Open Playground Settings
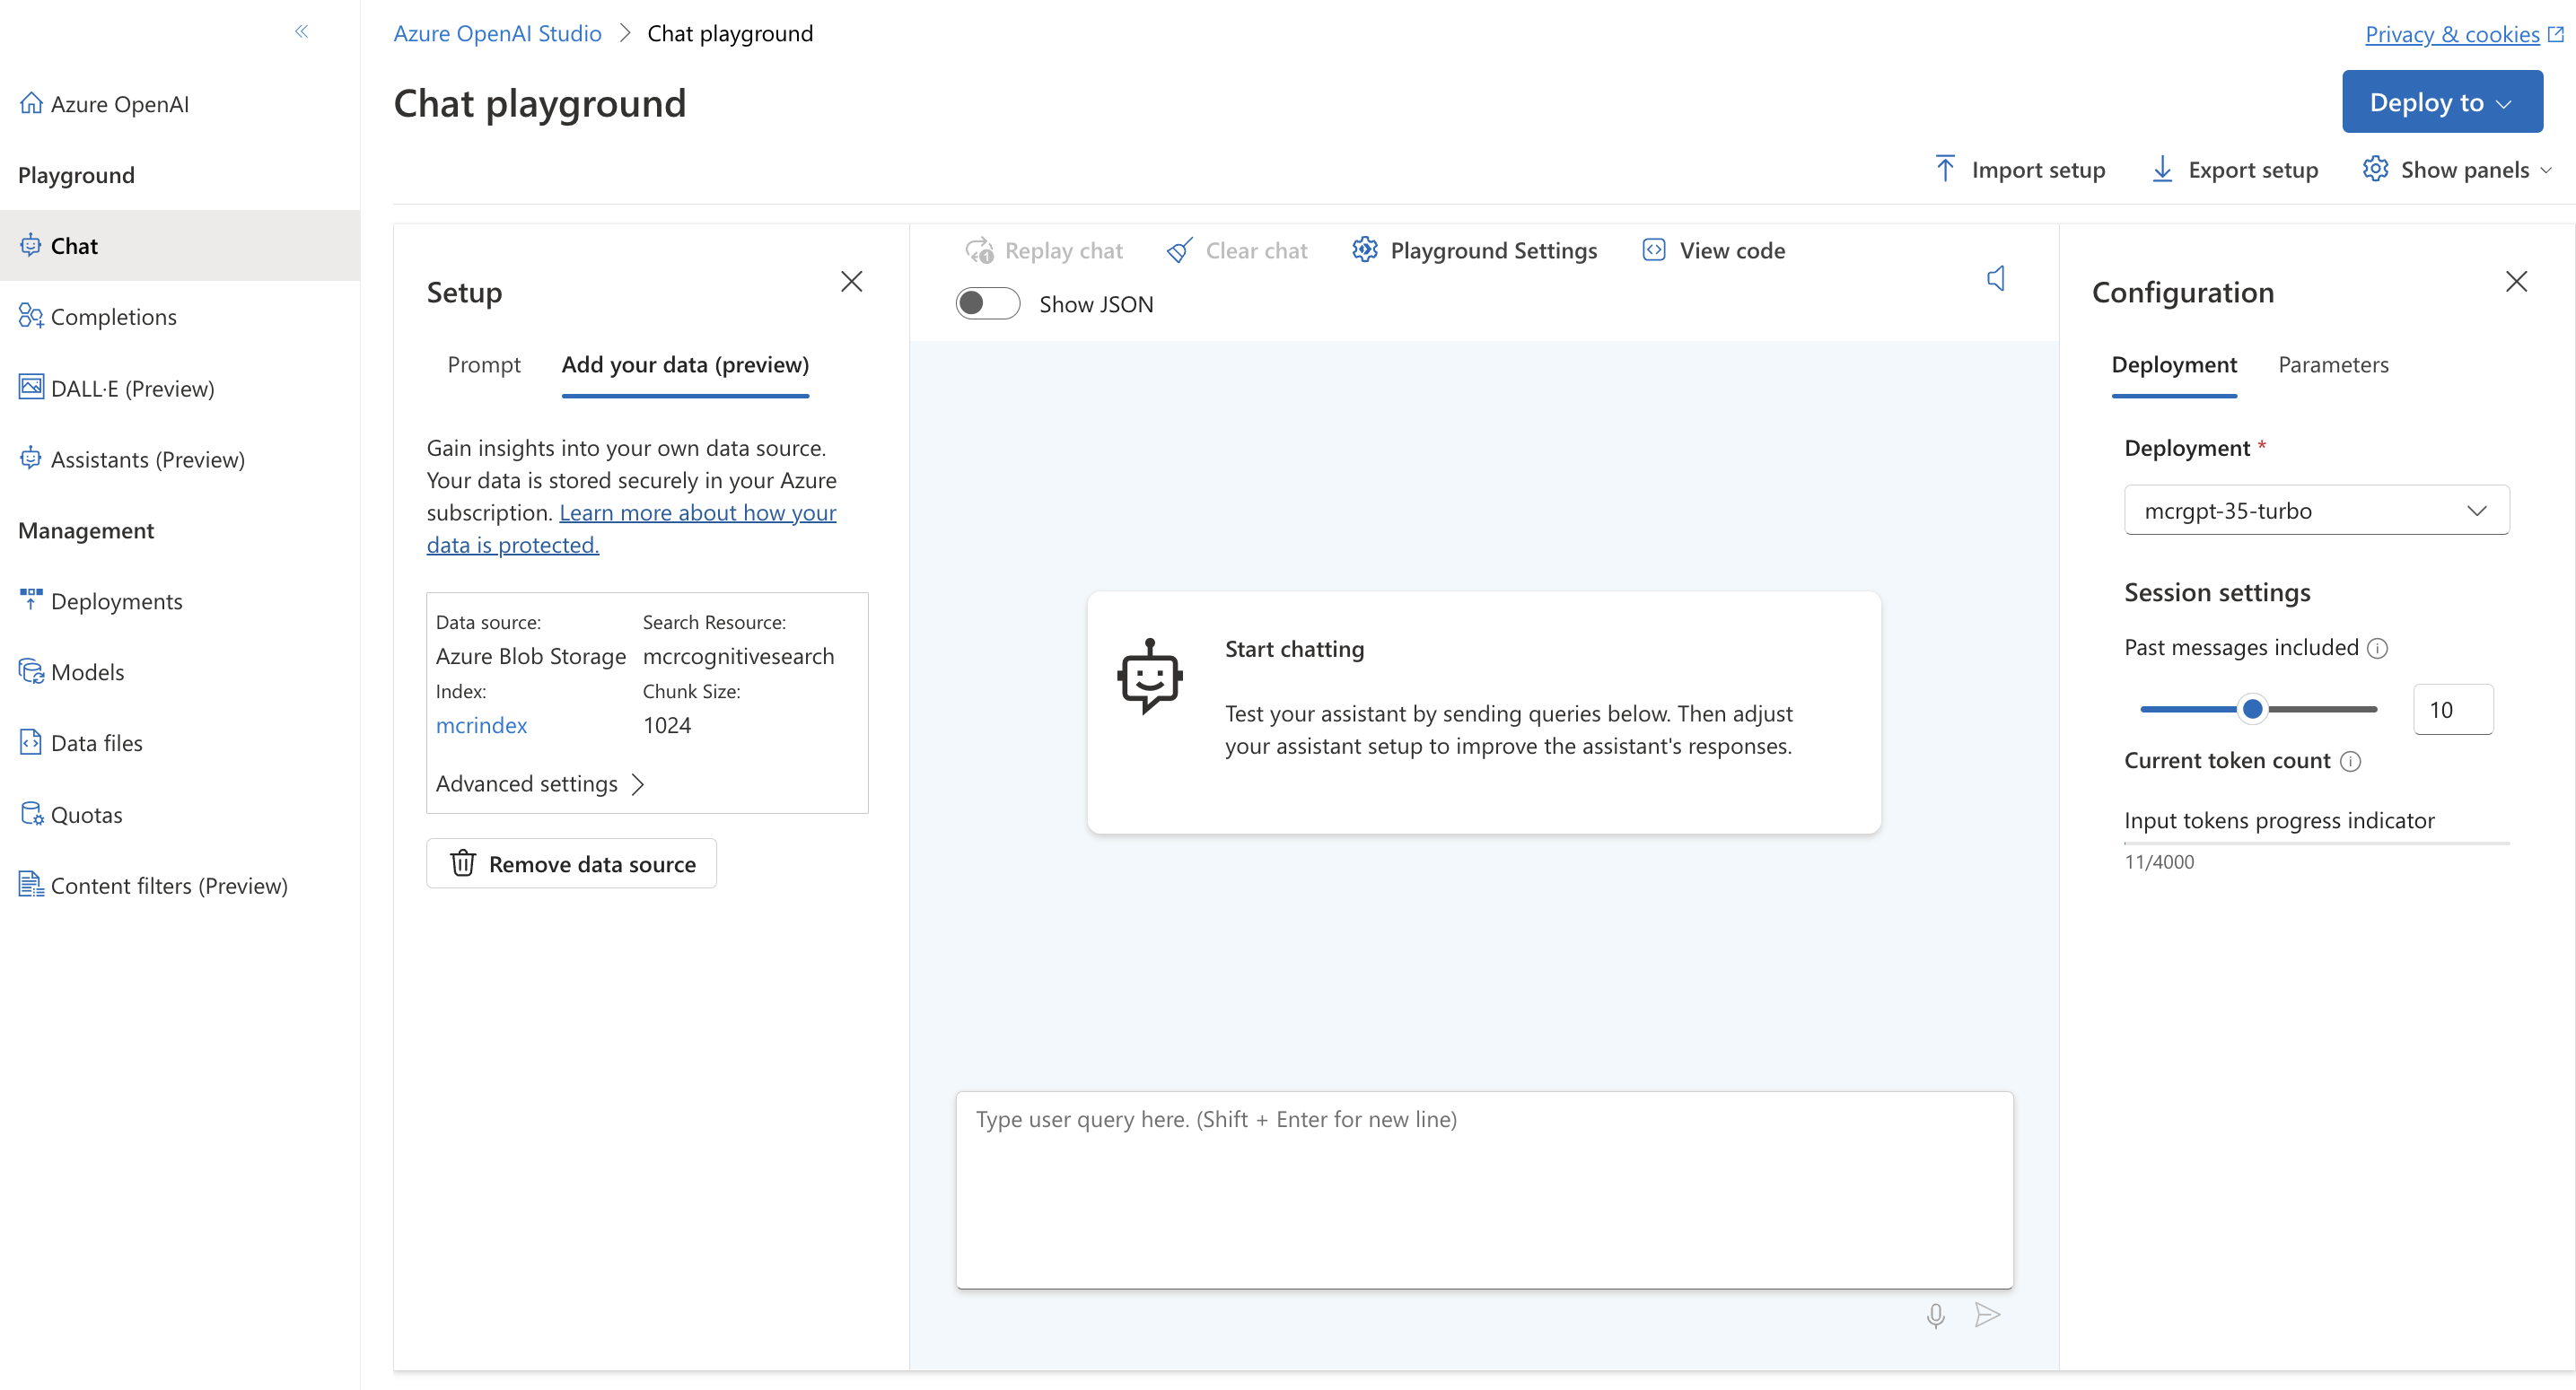Viewport: 2576px width, 1390px height. tap(1474, 250)
